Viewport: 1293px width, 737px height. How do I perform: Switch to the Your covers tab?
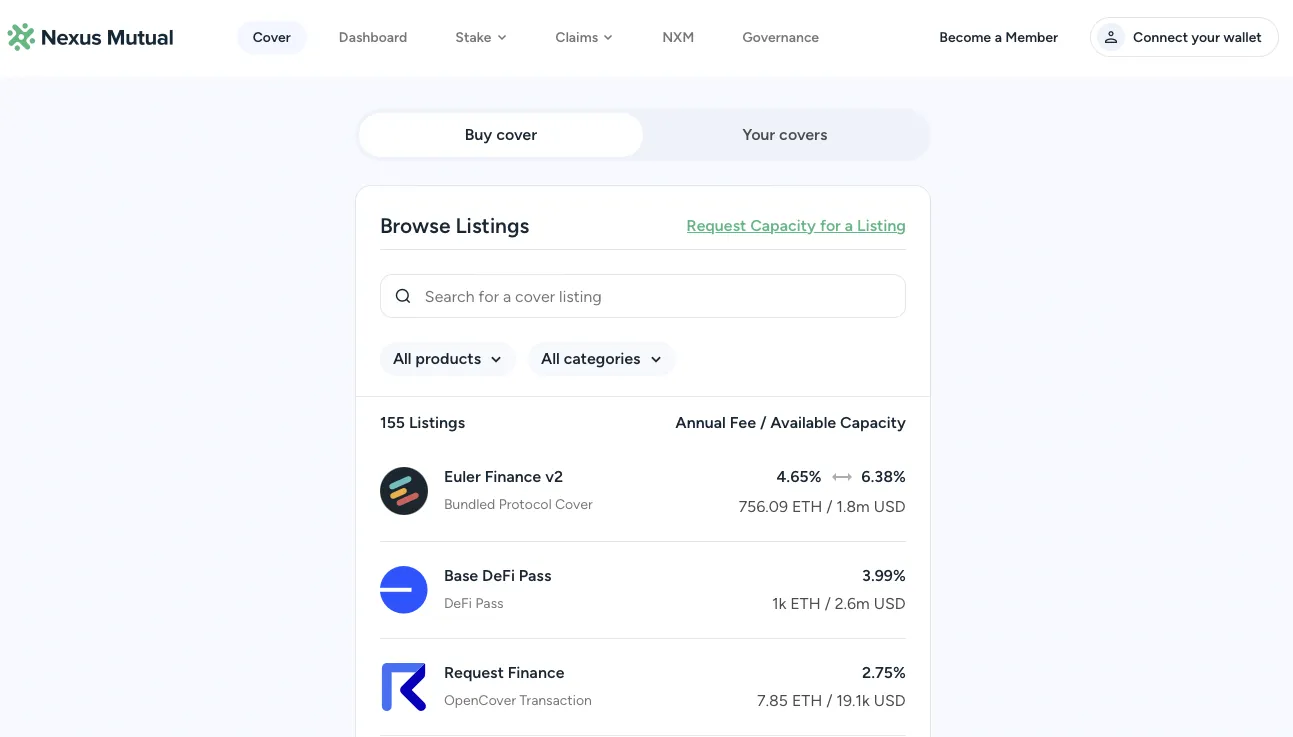coord(785,135)
